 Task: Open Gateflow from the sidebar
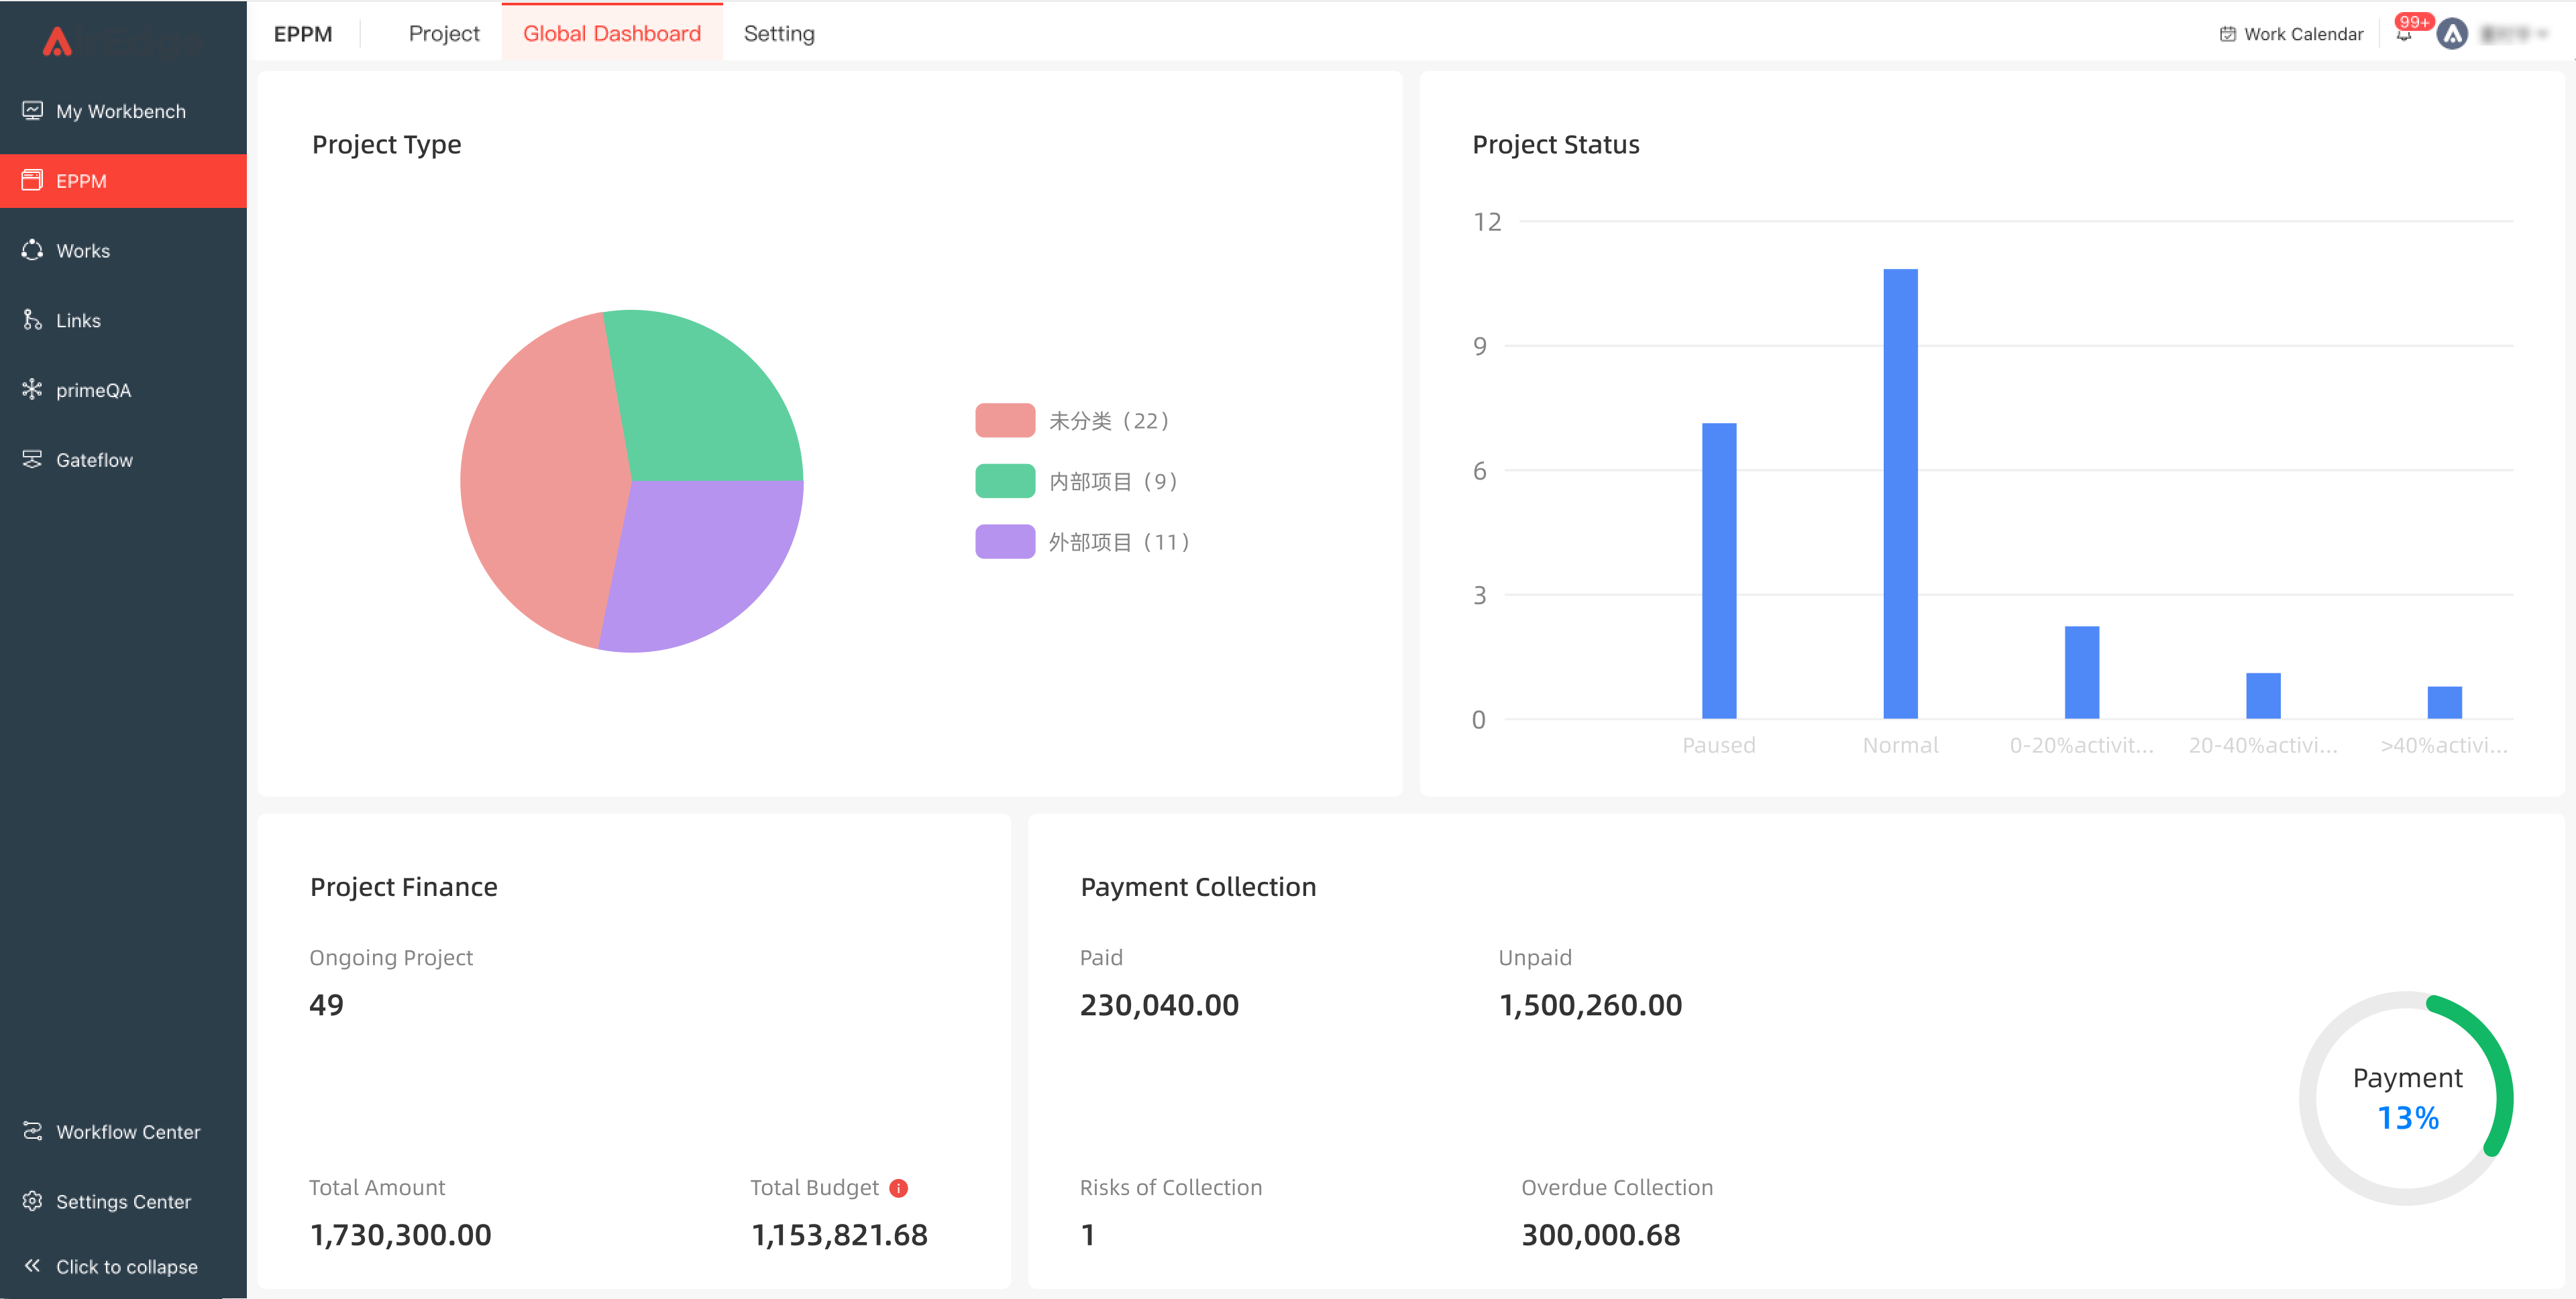click(x=123, y=460)
